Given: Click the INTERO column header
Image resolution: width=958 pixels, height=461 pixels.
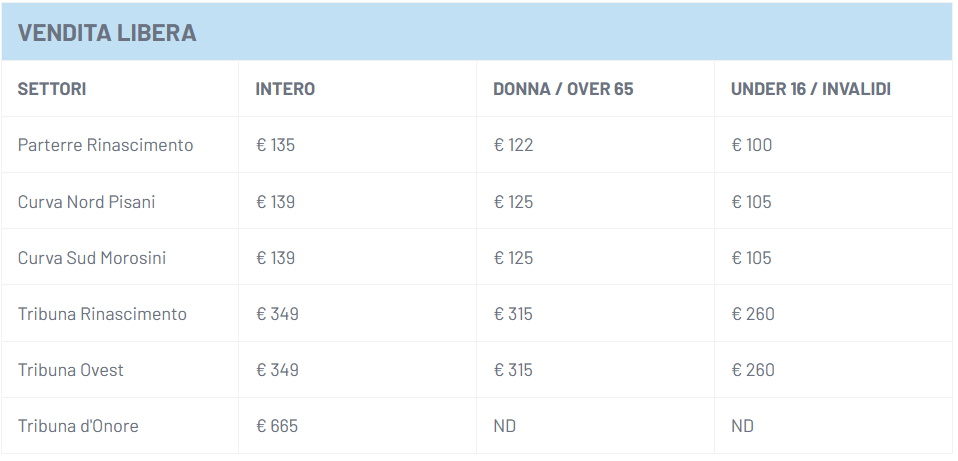Looking at the screenshot, I should (x=285, y=89).
